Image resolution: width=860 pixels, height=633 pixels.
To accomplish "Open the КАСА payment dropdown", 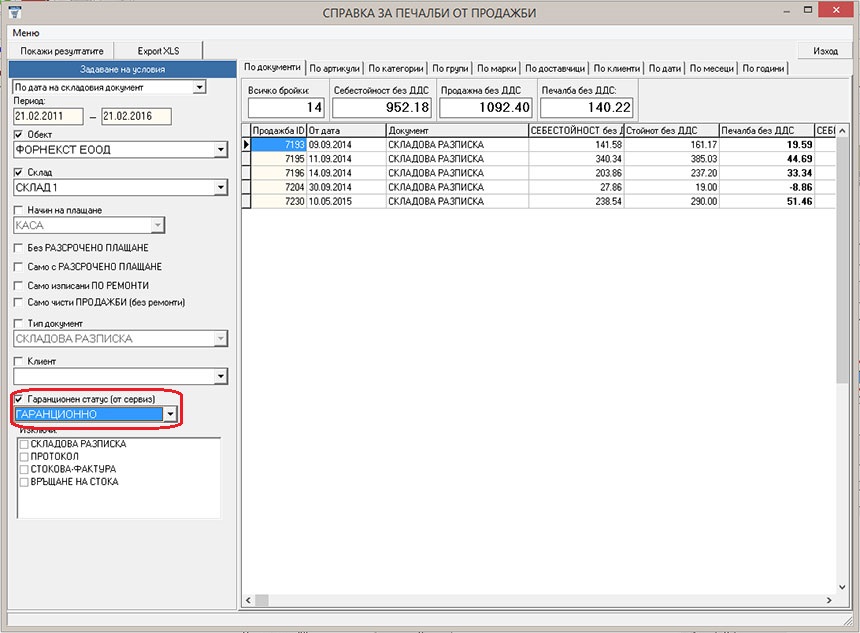I will click(x=157, y=225).
